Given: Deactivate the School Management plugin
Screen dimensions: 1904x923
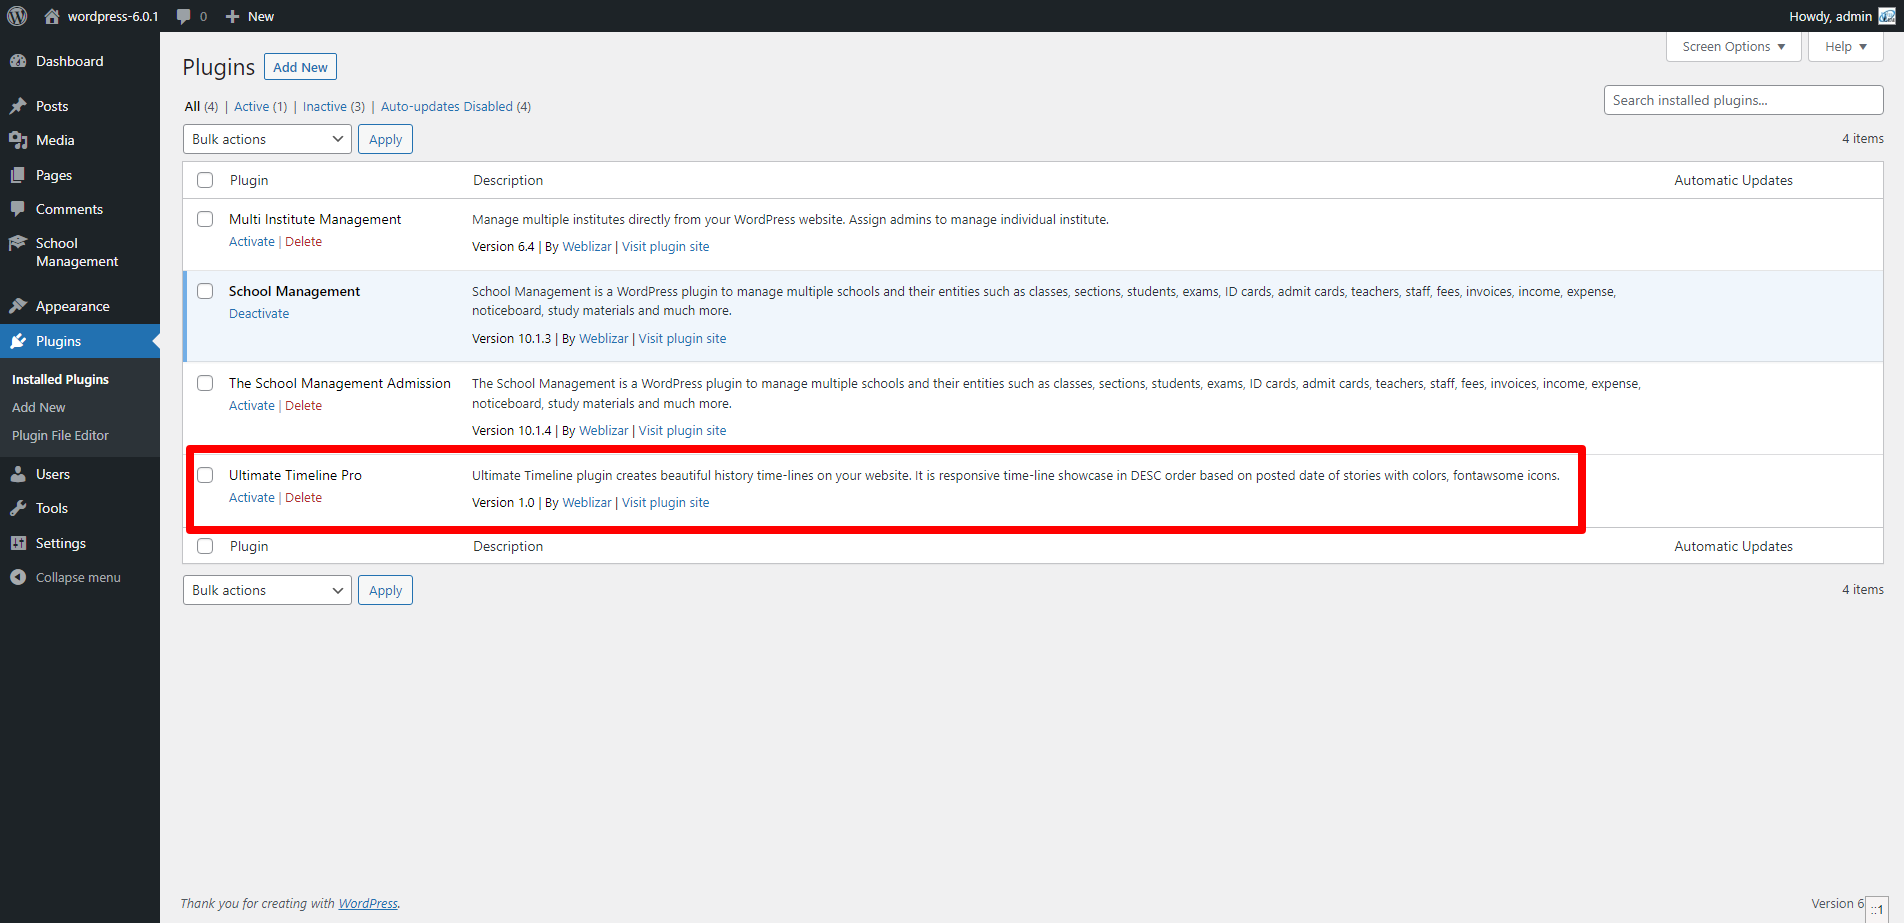Looking at the screenshot, I should point(259,314).
